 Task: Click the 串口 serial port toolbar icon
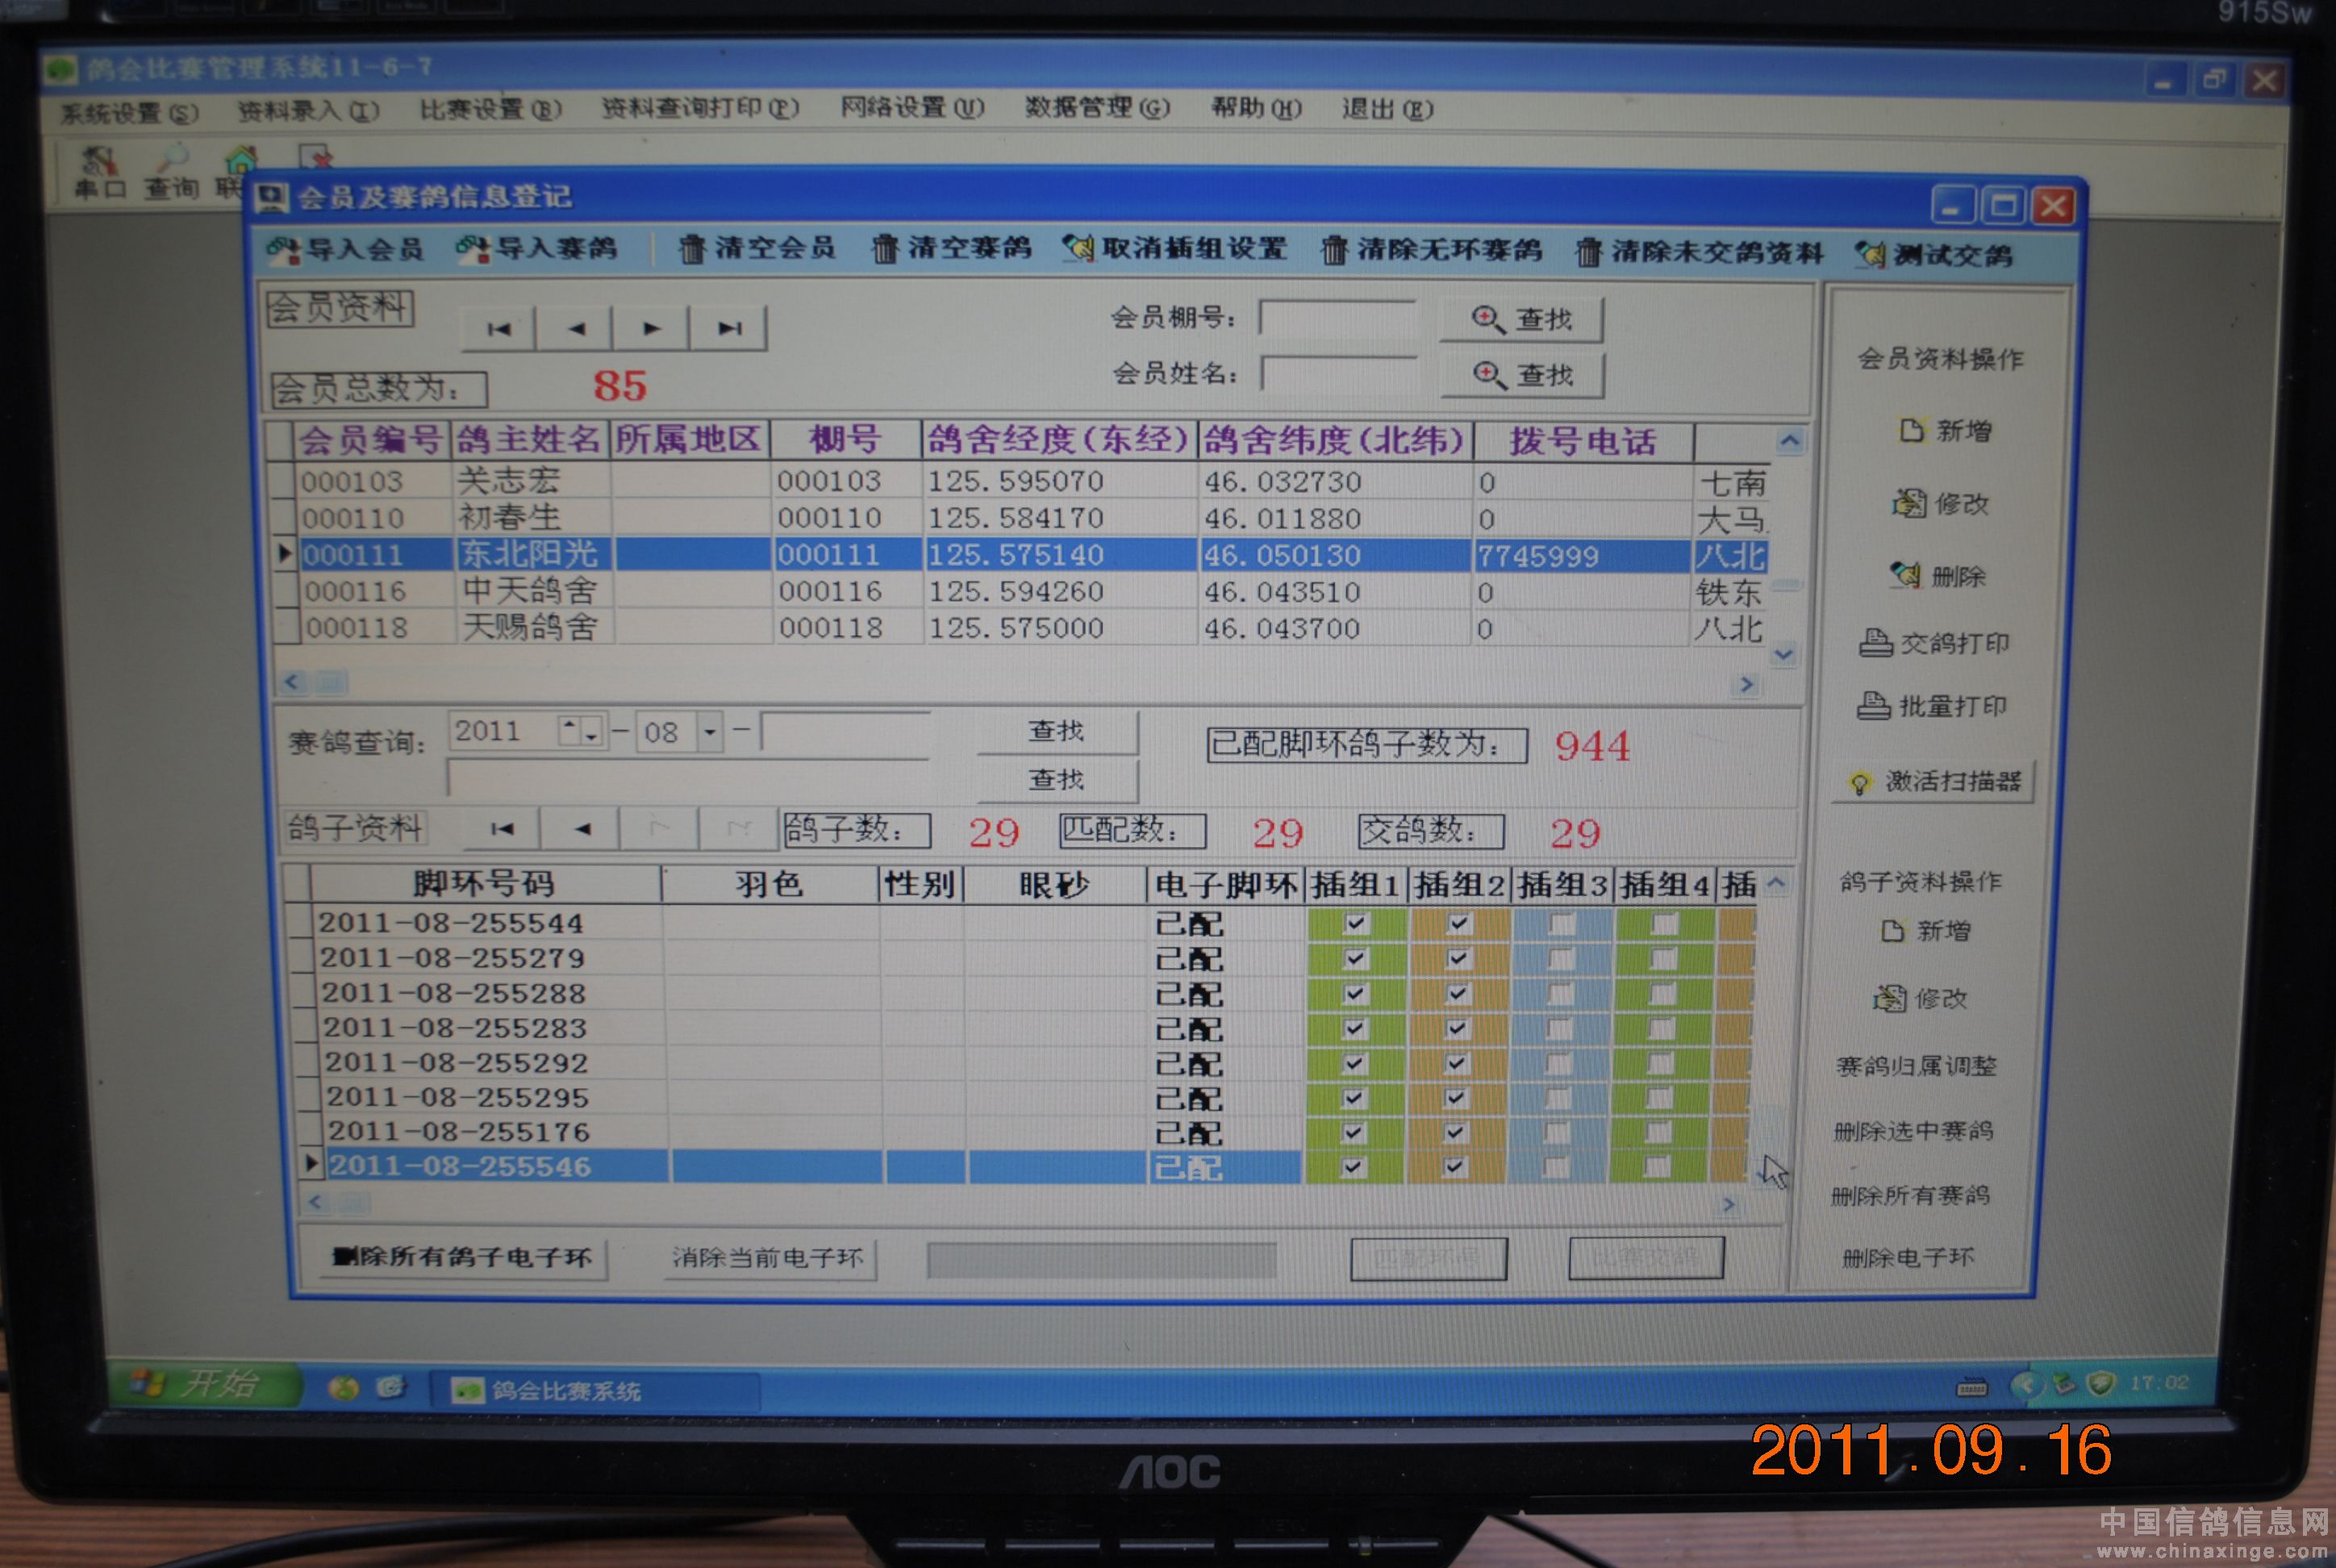pos(99,162)
